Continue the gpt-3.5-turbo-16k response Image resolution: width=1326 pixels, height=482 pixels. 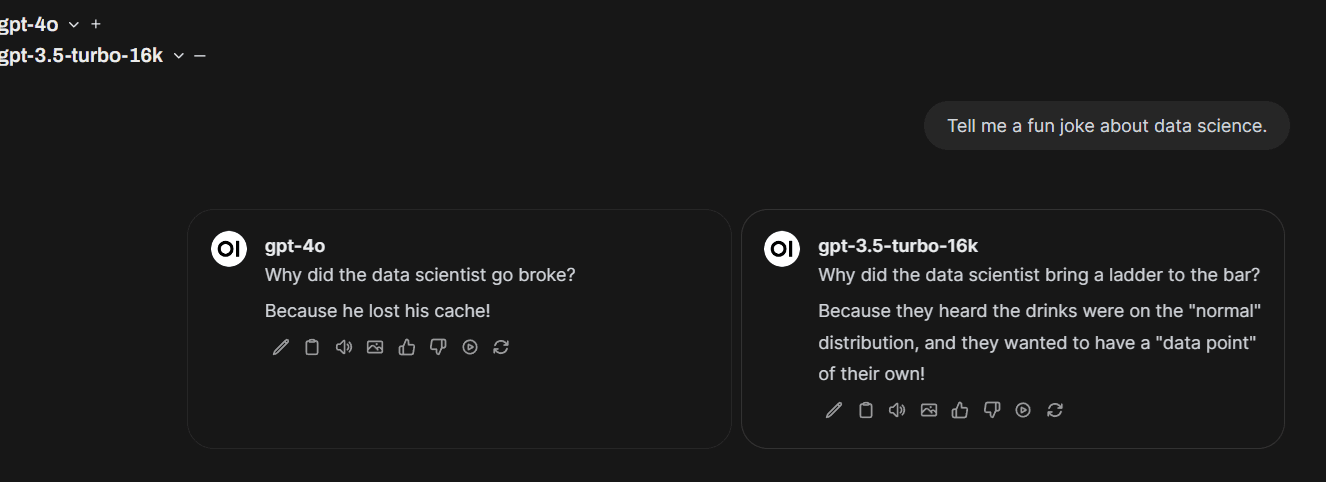pyautogui.click(x=1023, y=410)
